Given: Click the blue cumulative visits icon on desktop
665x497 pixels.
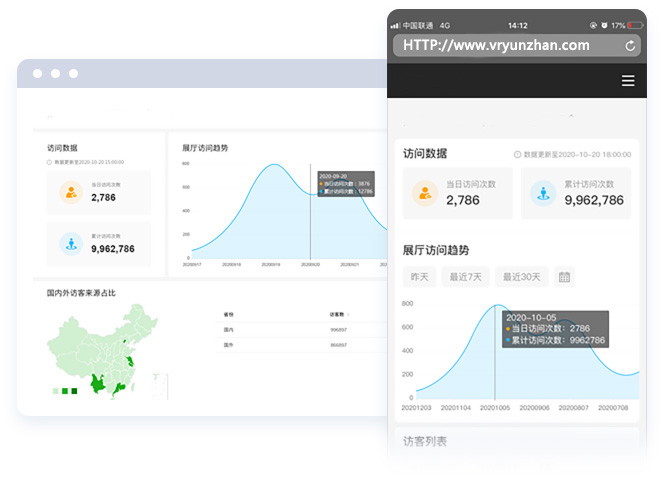Looking at the screenshot, I should click(71, 243).
